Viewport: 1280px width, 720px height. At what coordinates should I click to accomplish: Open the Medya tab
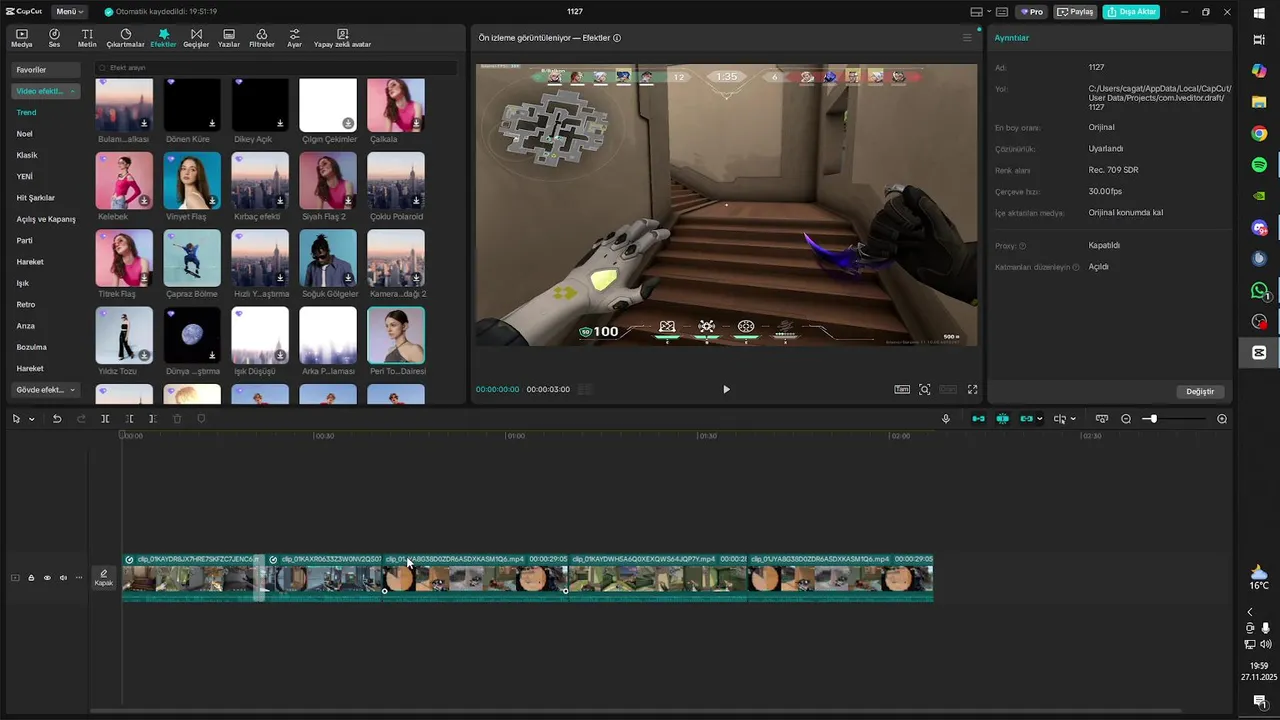pos(21,38)
